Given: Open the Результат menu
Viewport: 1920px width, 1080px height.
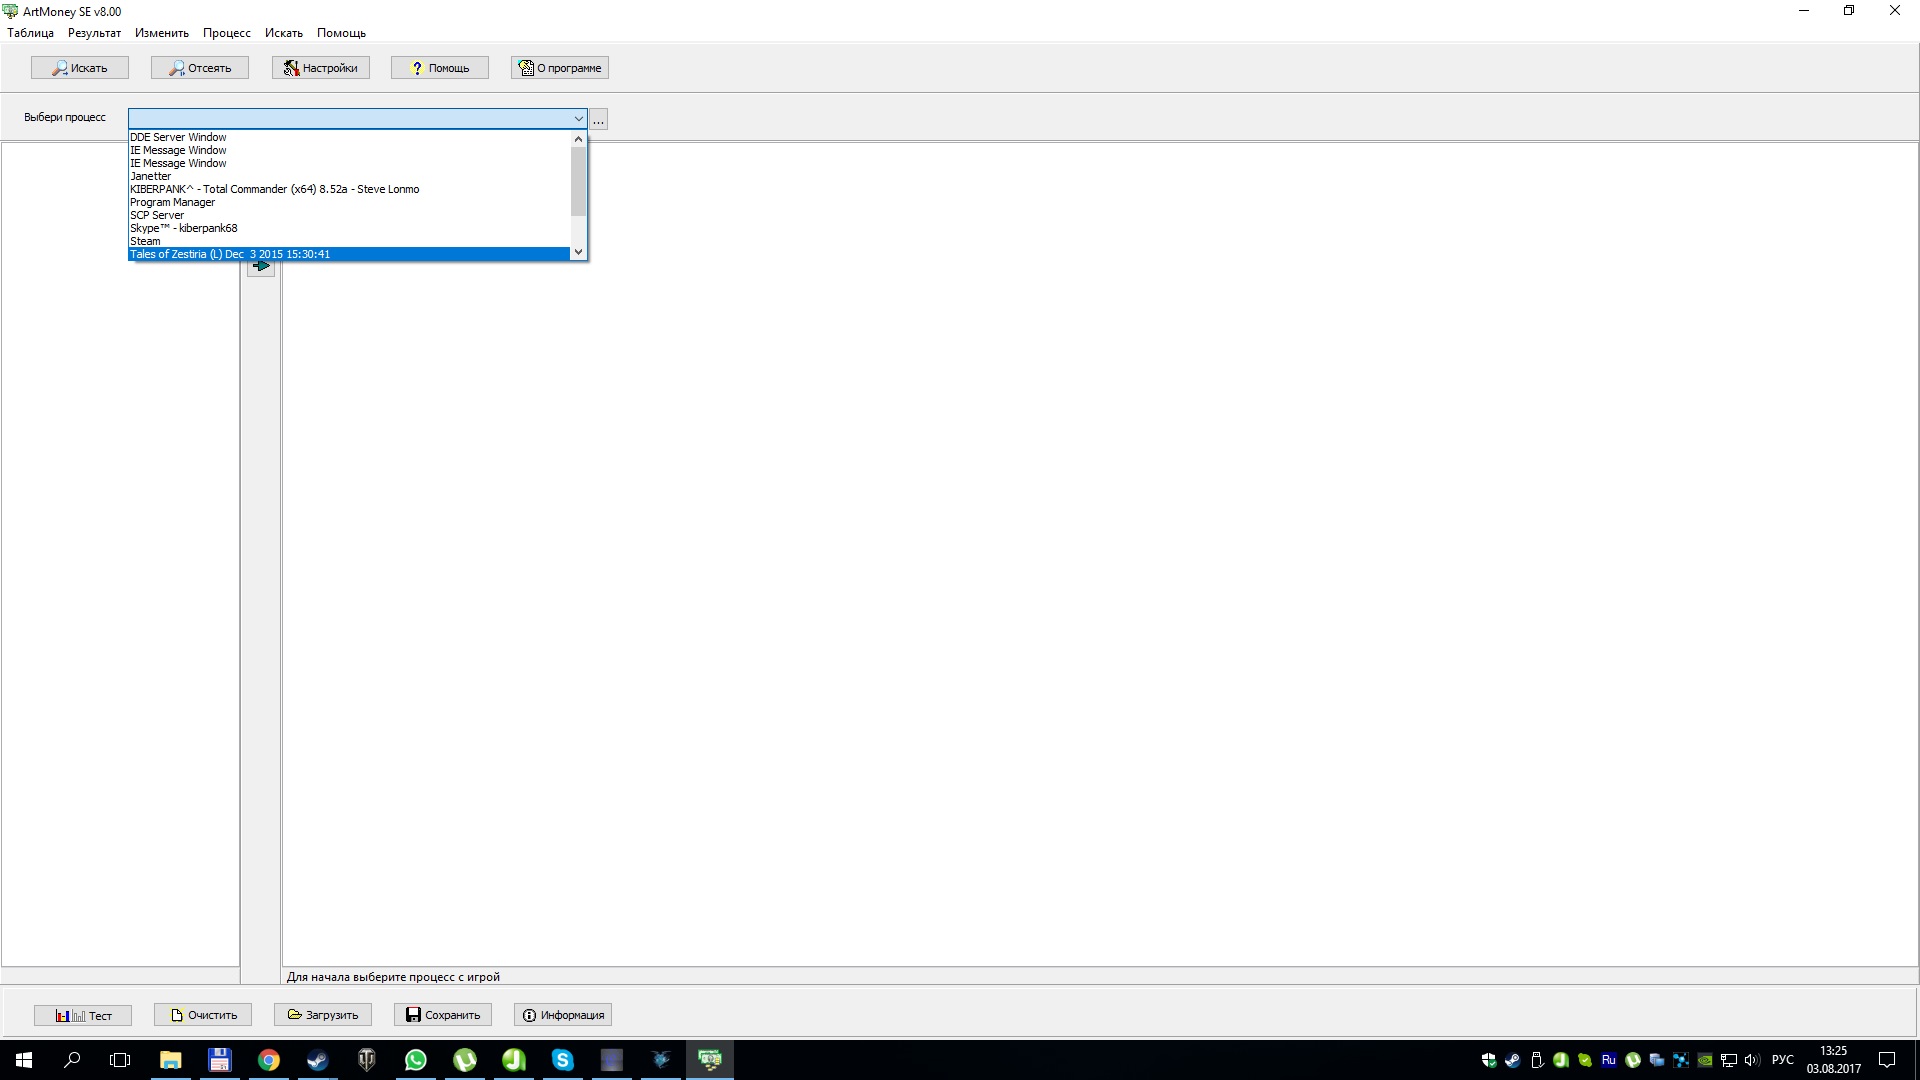Looking at the screenshot, I should (94, 33).
